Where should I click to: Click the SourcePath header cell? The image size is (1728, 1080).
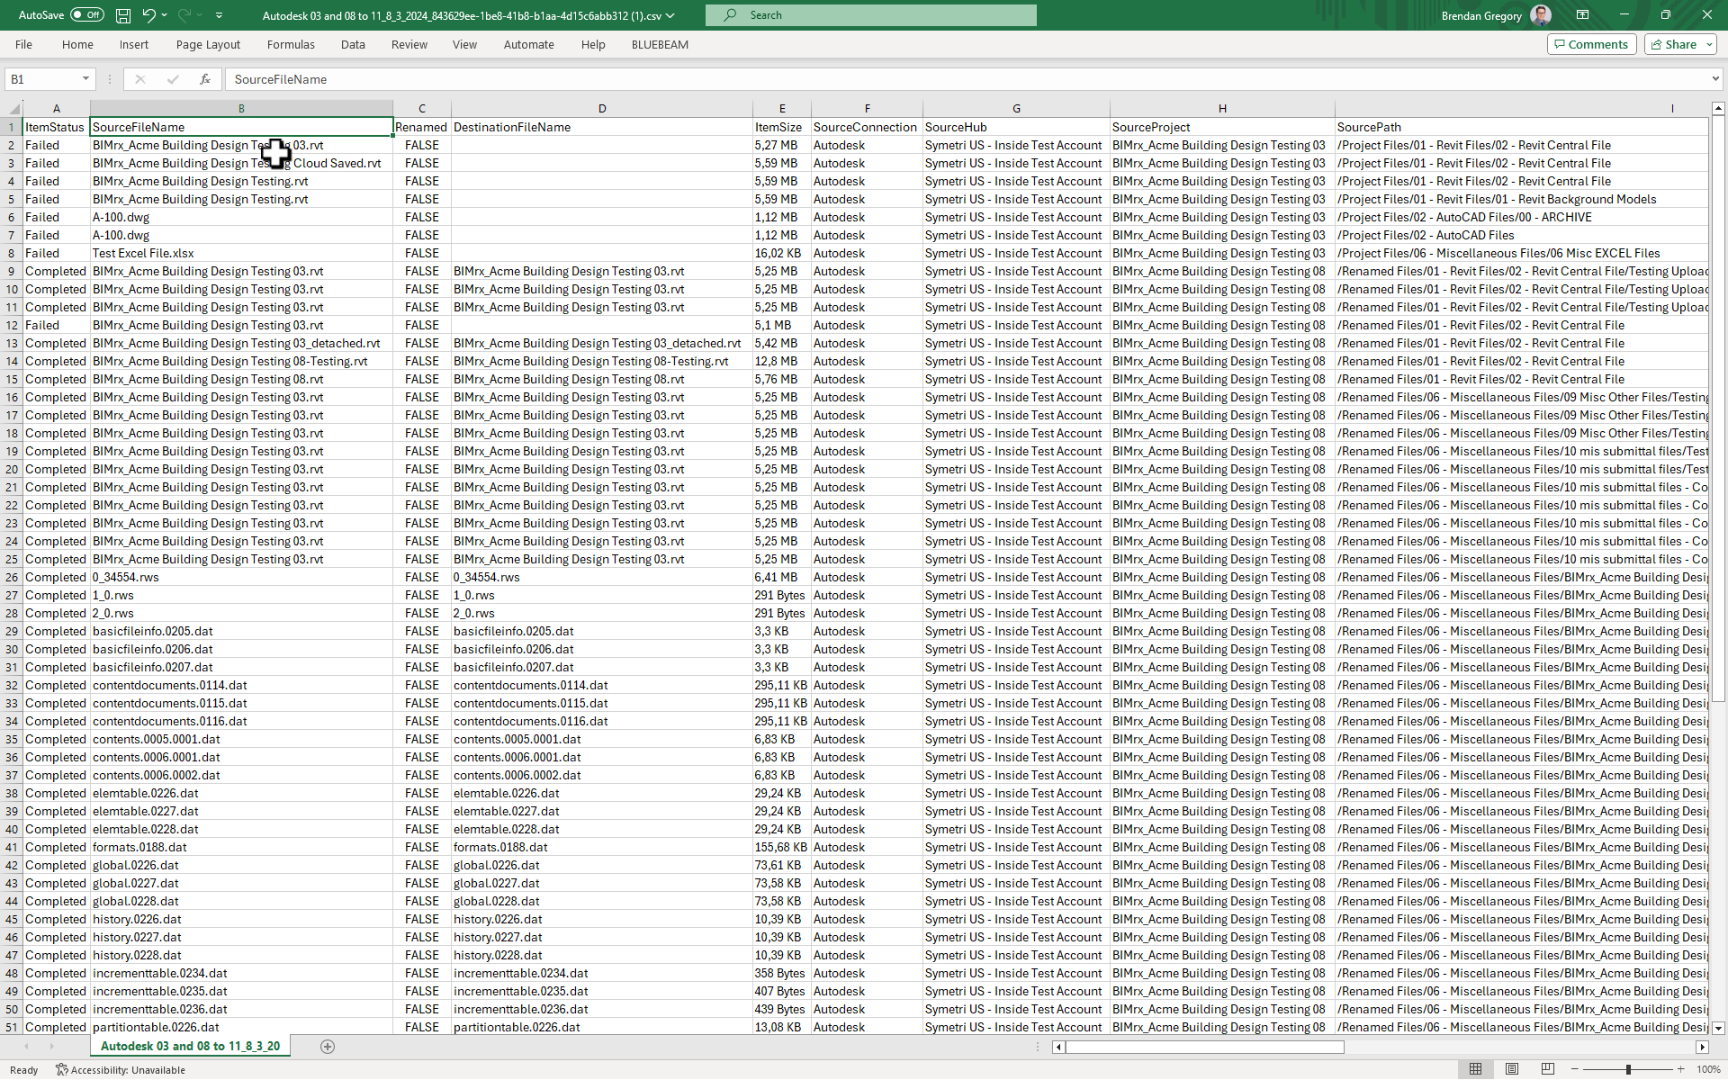click(x=1521, y=127)
